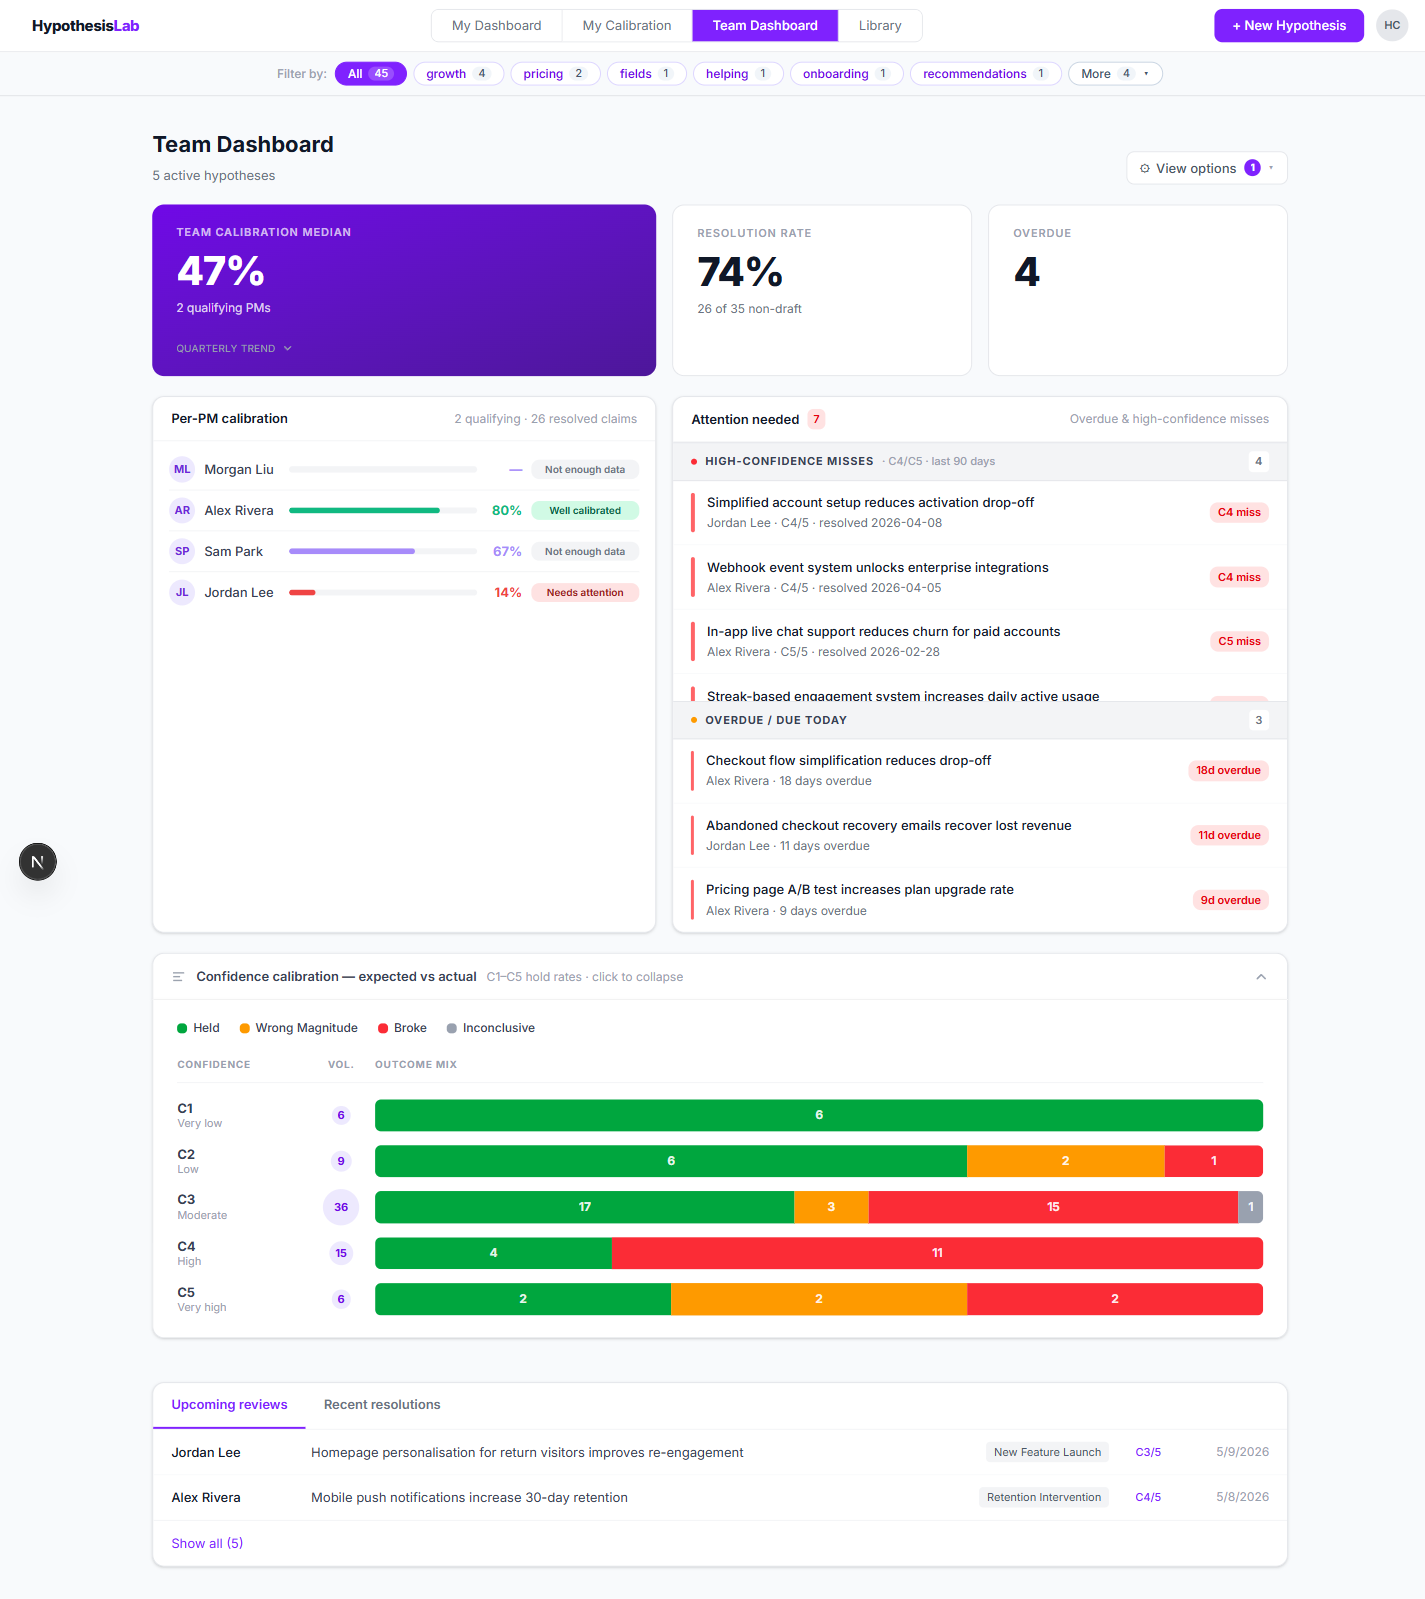Click the C1 volume badge showing 6

[x=341, y=1115]
